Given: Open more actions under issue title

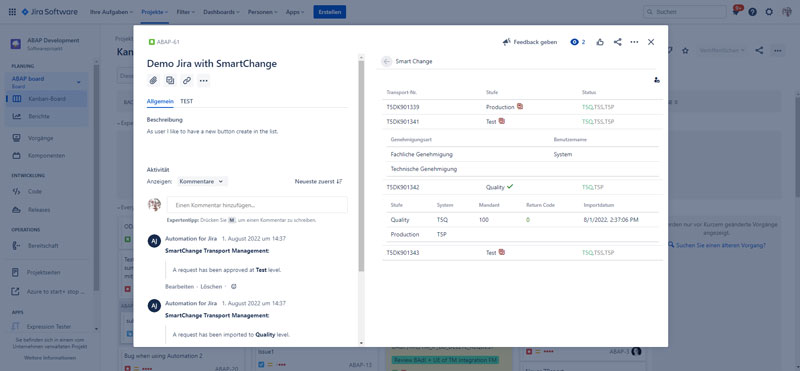Looking at the screenshot, I should 204,80.
